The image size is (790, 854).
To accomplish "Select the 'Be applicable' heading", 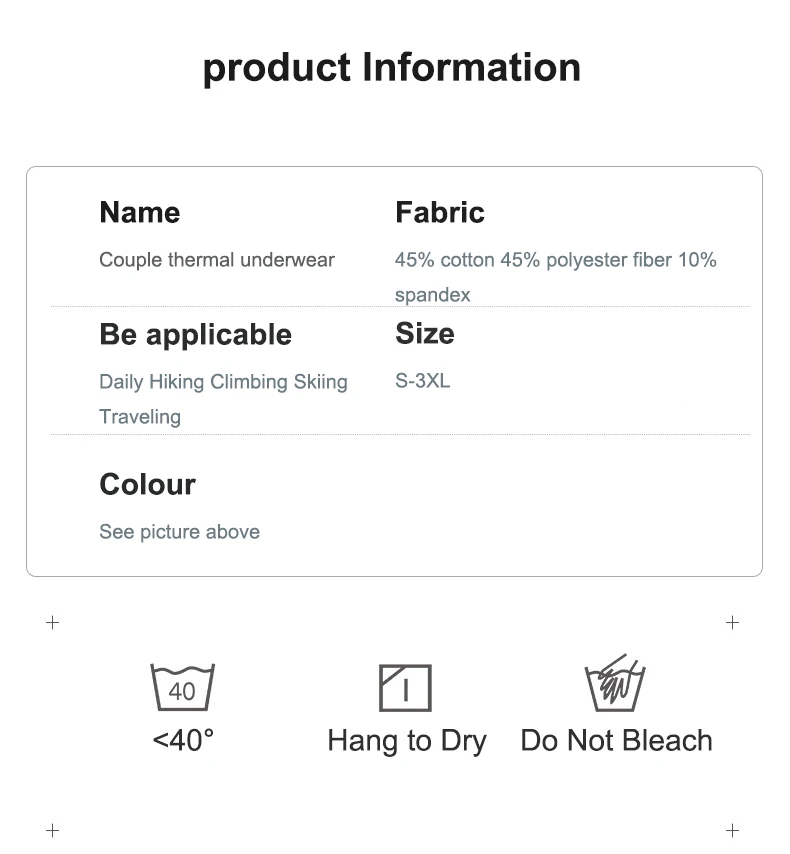I will [x=195, y=334].
